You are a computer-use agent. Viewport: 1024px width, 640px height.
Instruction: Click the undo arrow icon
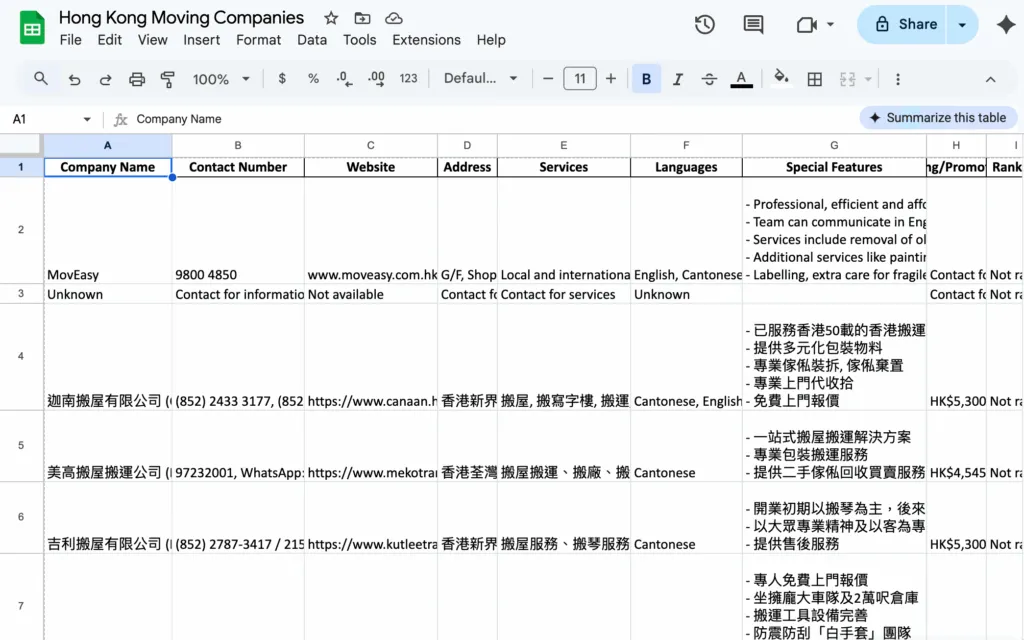(74, 79)
